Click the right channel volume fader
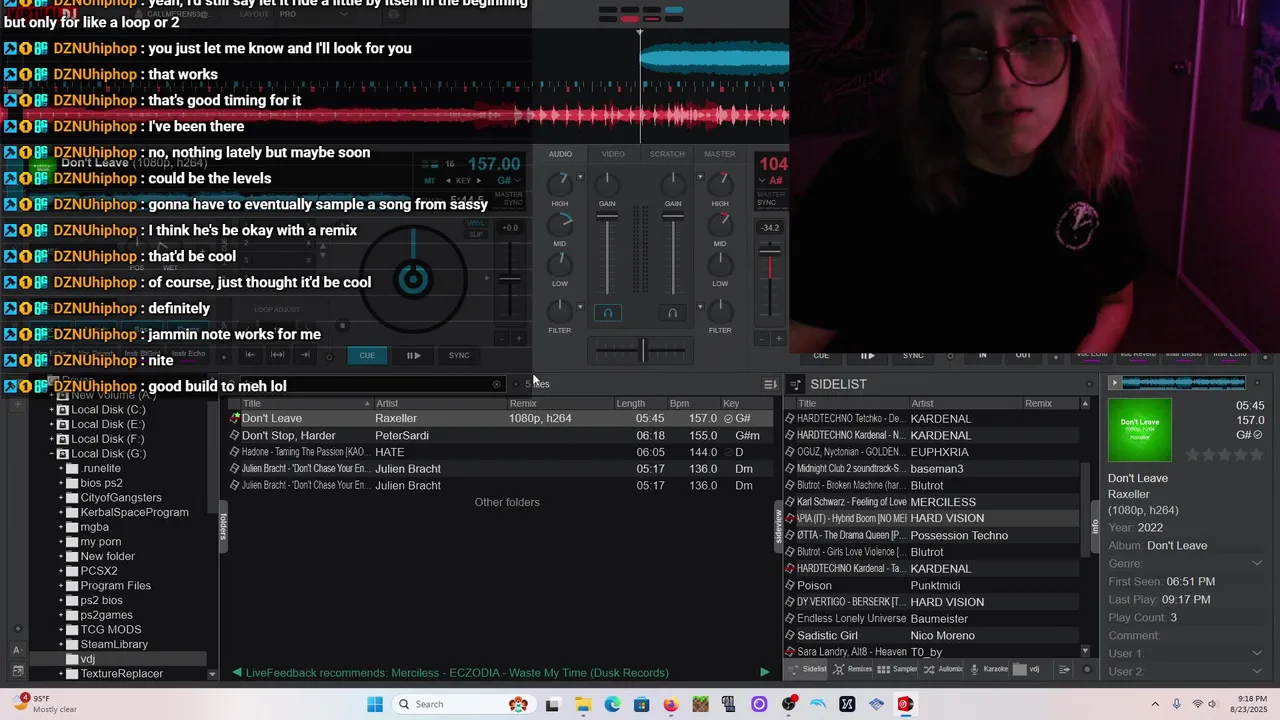Screen dimensions: 1280x720 (x=673, y=217)
